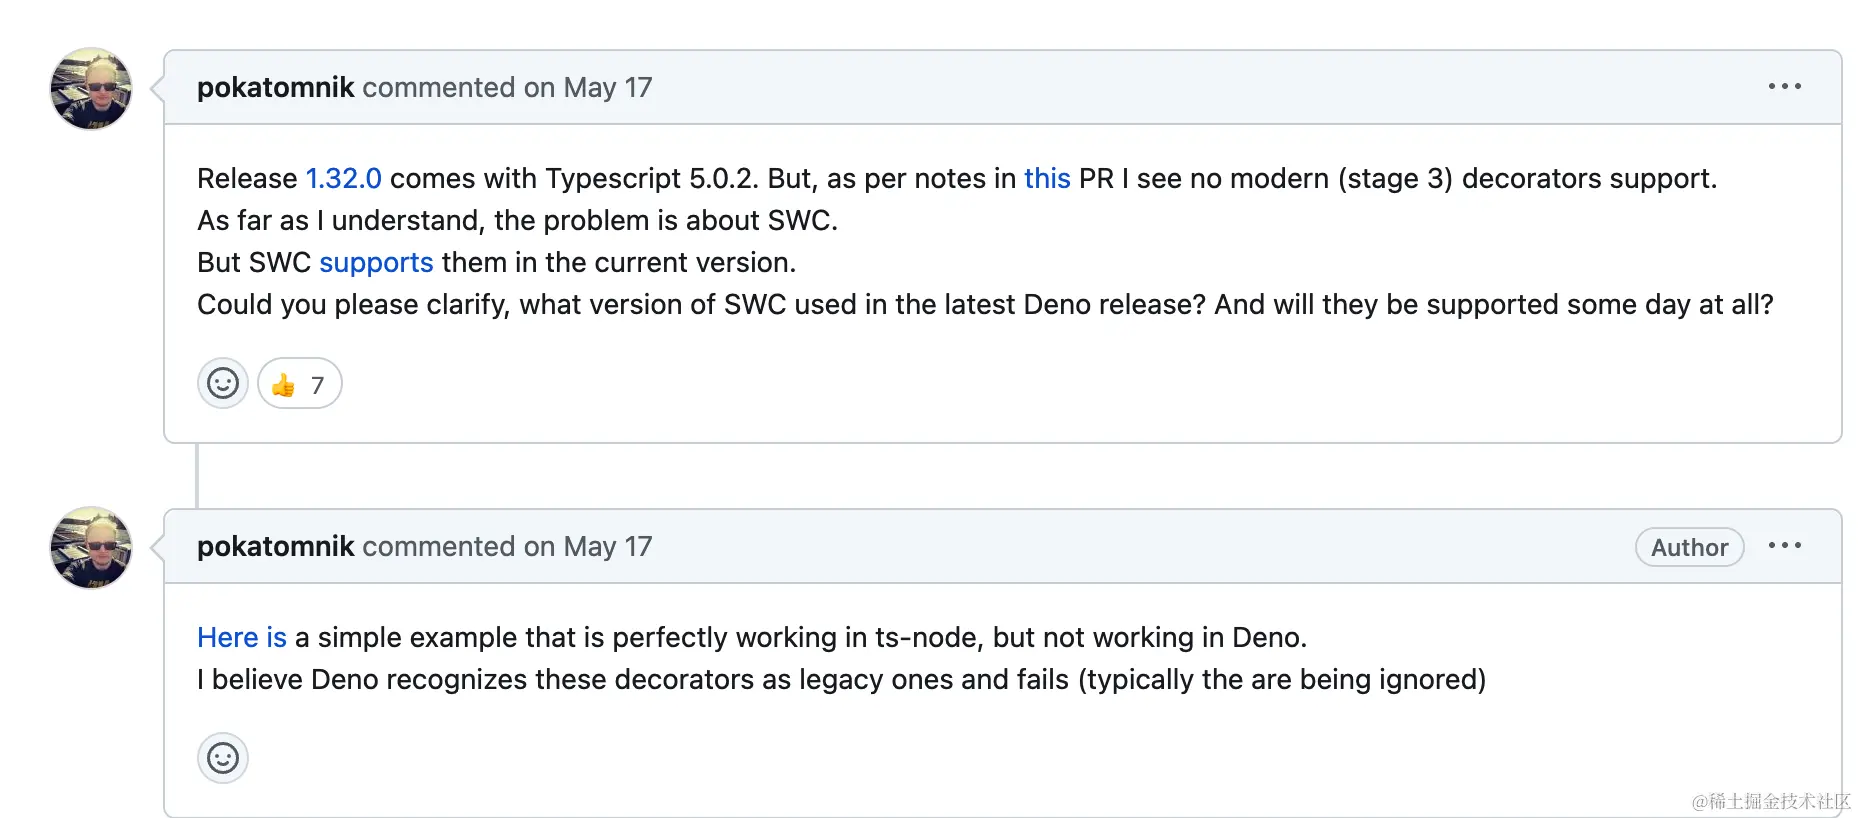This screenshot has height=818, width=1858.
Task: Click the Author badge label
Action: 1689,548
